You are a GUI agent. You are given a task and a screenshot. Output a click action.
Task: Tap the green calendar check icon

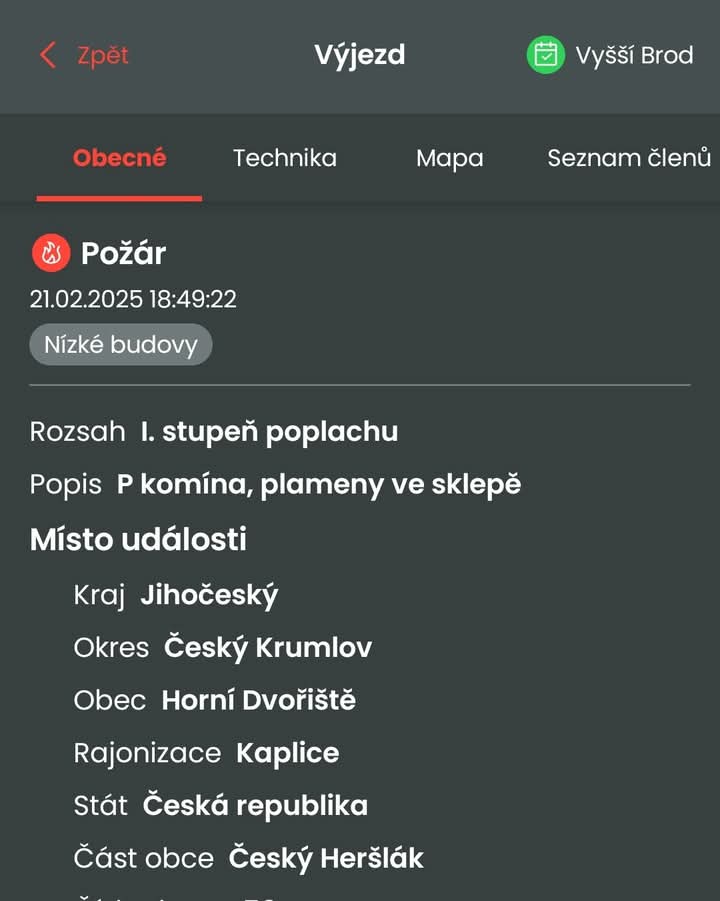click(545, 55)
